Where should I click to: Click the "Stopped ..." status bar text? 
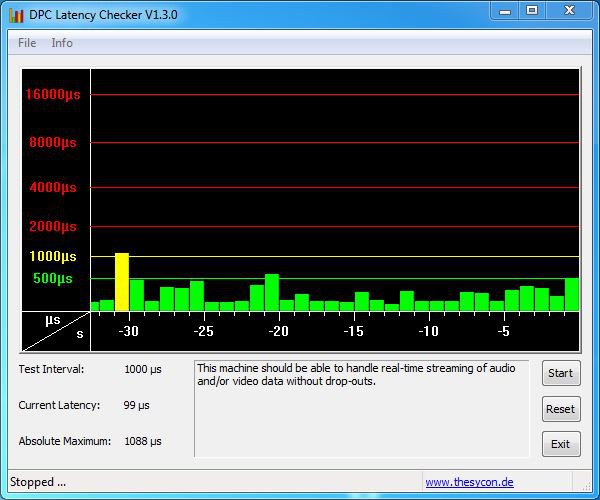coord(38,482)
